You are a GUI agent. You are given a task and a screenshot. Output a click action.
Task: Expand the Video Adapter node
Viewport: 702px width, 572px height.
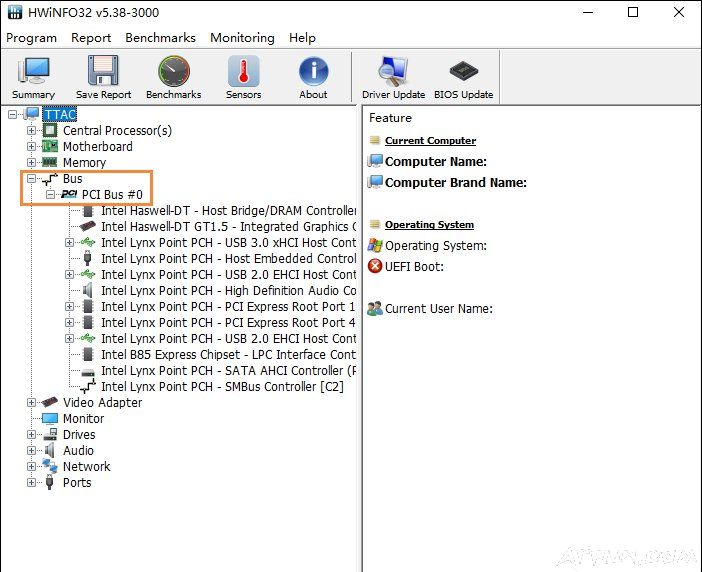pos(31,402)
